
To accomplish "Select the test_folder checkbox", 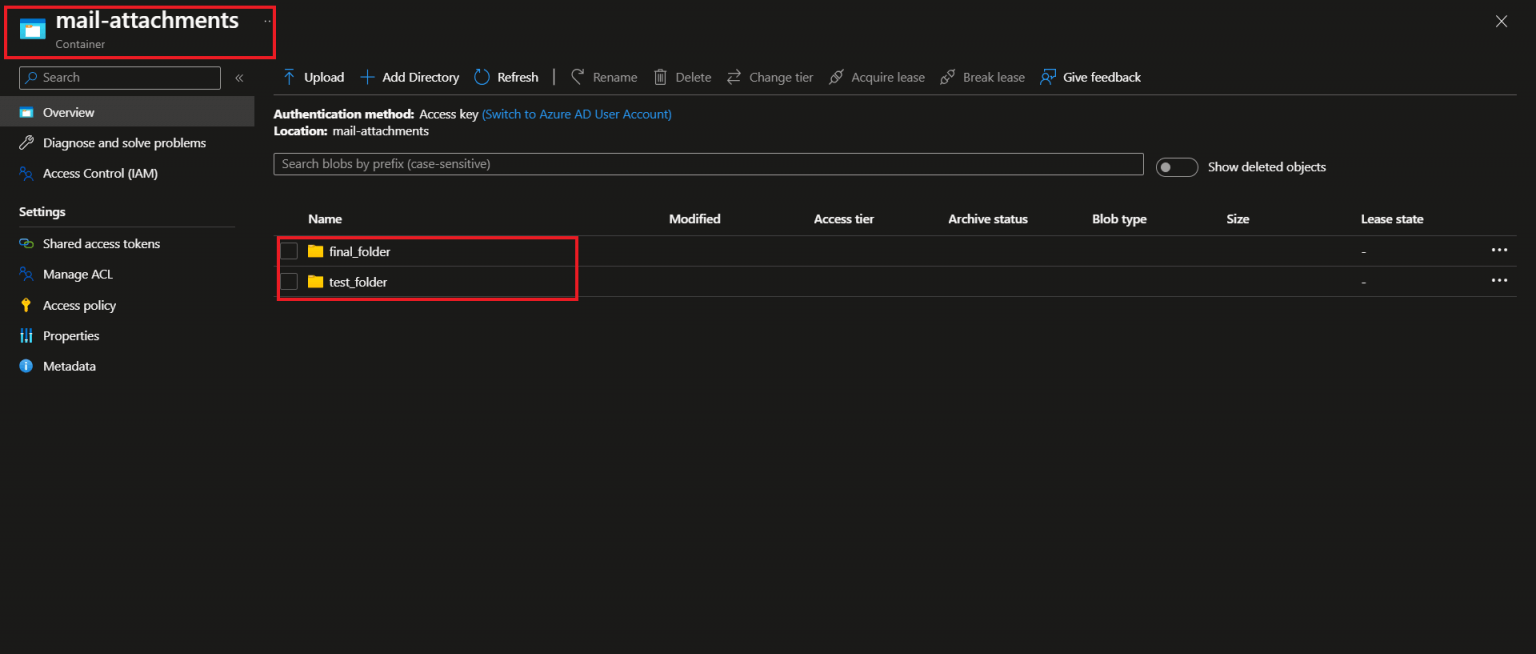I will (289, 281).
